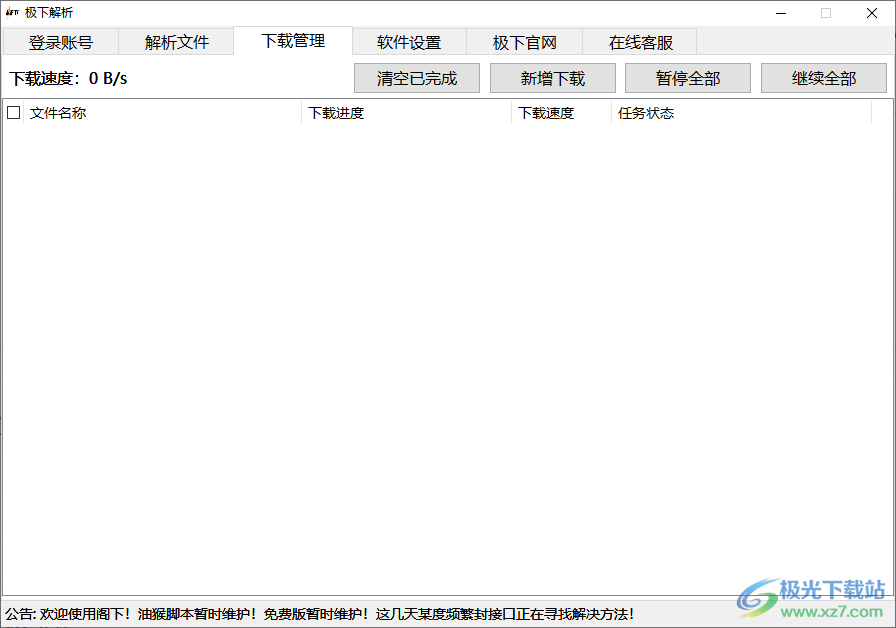Go to the 极下官网 tab

(x=525, y=42)
